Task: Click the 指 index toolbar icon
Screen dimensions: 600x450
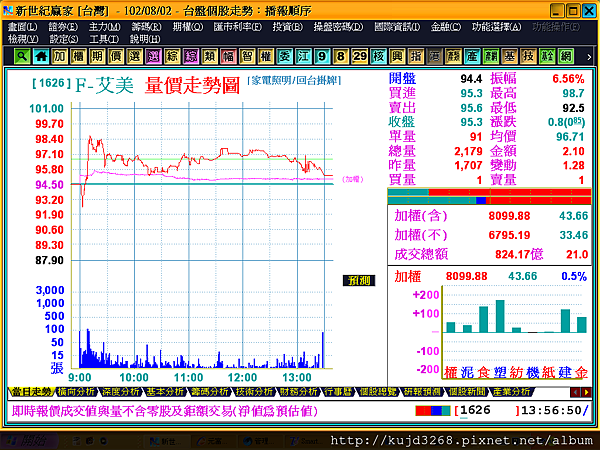Action: coord(416,57)
